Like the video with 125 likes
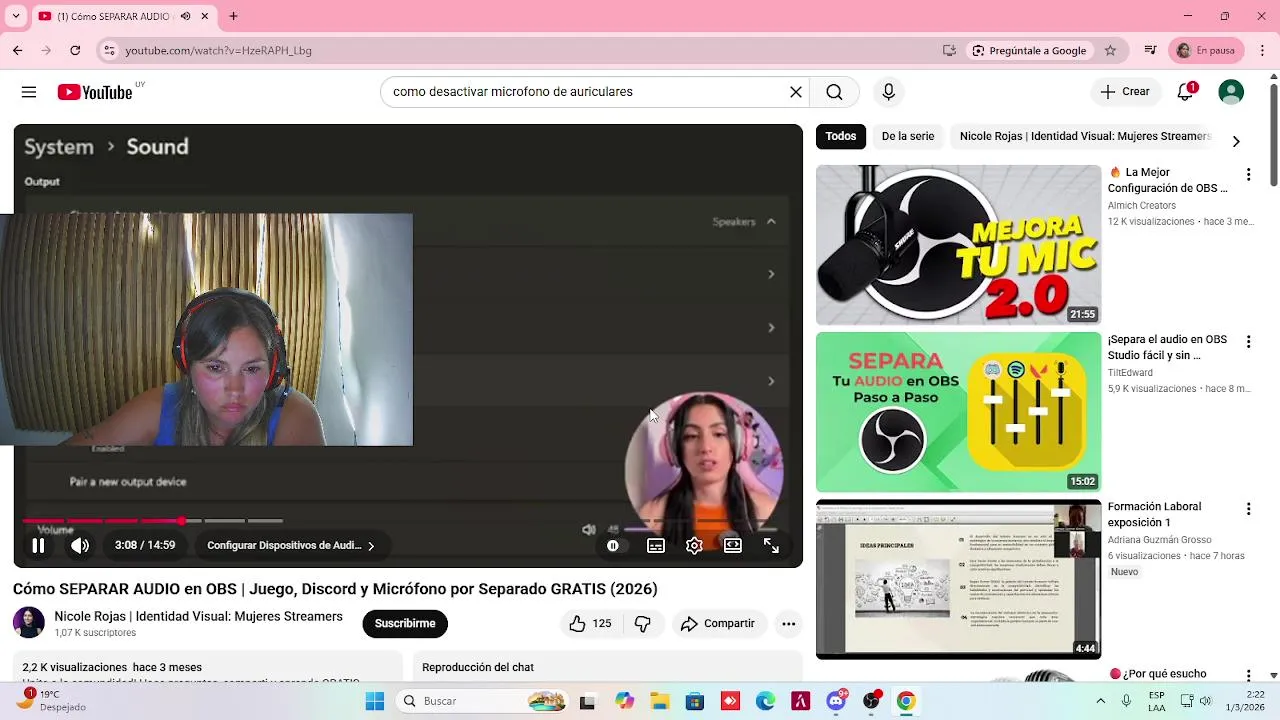Viewport: 1280px width, 720px height. coord(590,623)
